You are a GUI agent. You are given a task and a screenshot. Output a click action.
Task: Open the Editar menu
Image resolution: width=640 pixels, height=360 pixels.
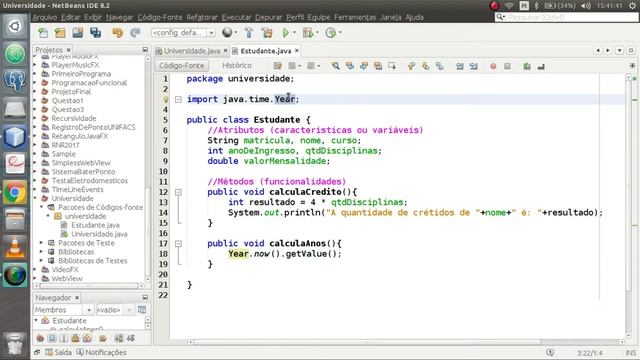[x=71, y=17]
